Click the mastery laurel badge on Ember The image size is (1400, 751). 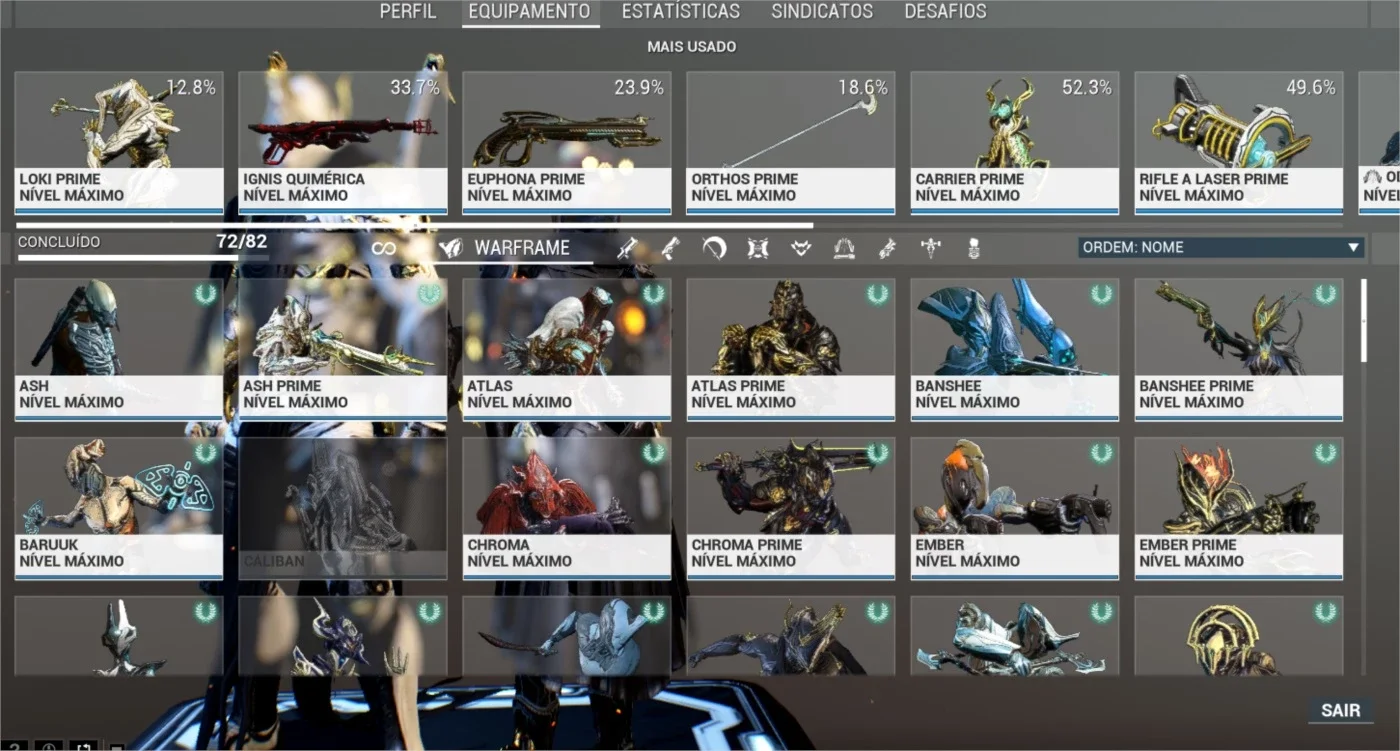pyautogui.click(x=1102, y=453)
